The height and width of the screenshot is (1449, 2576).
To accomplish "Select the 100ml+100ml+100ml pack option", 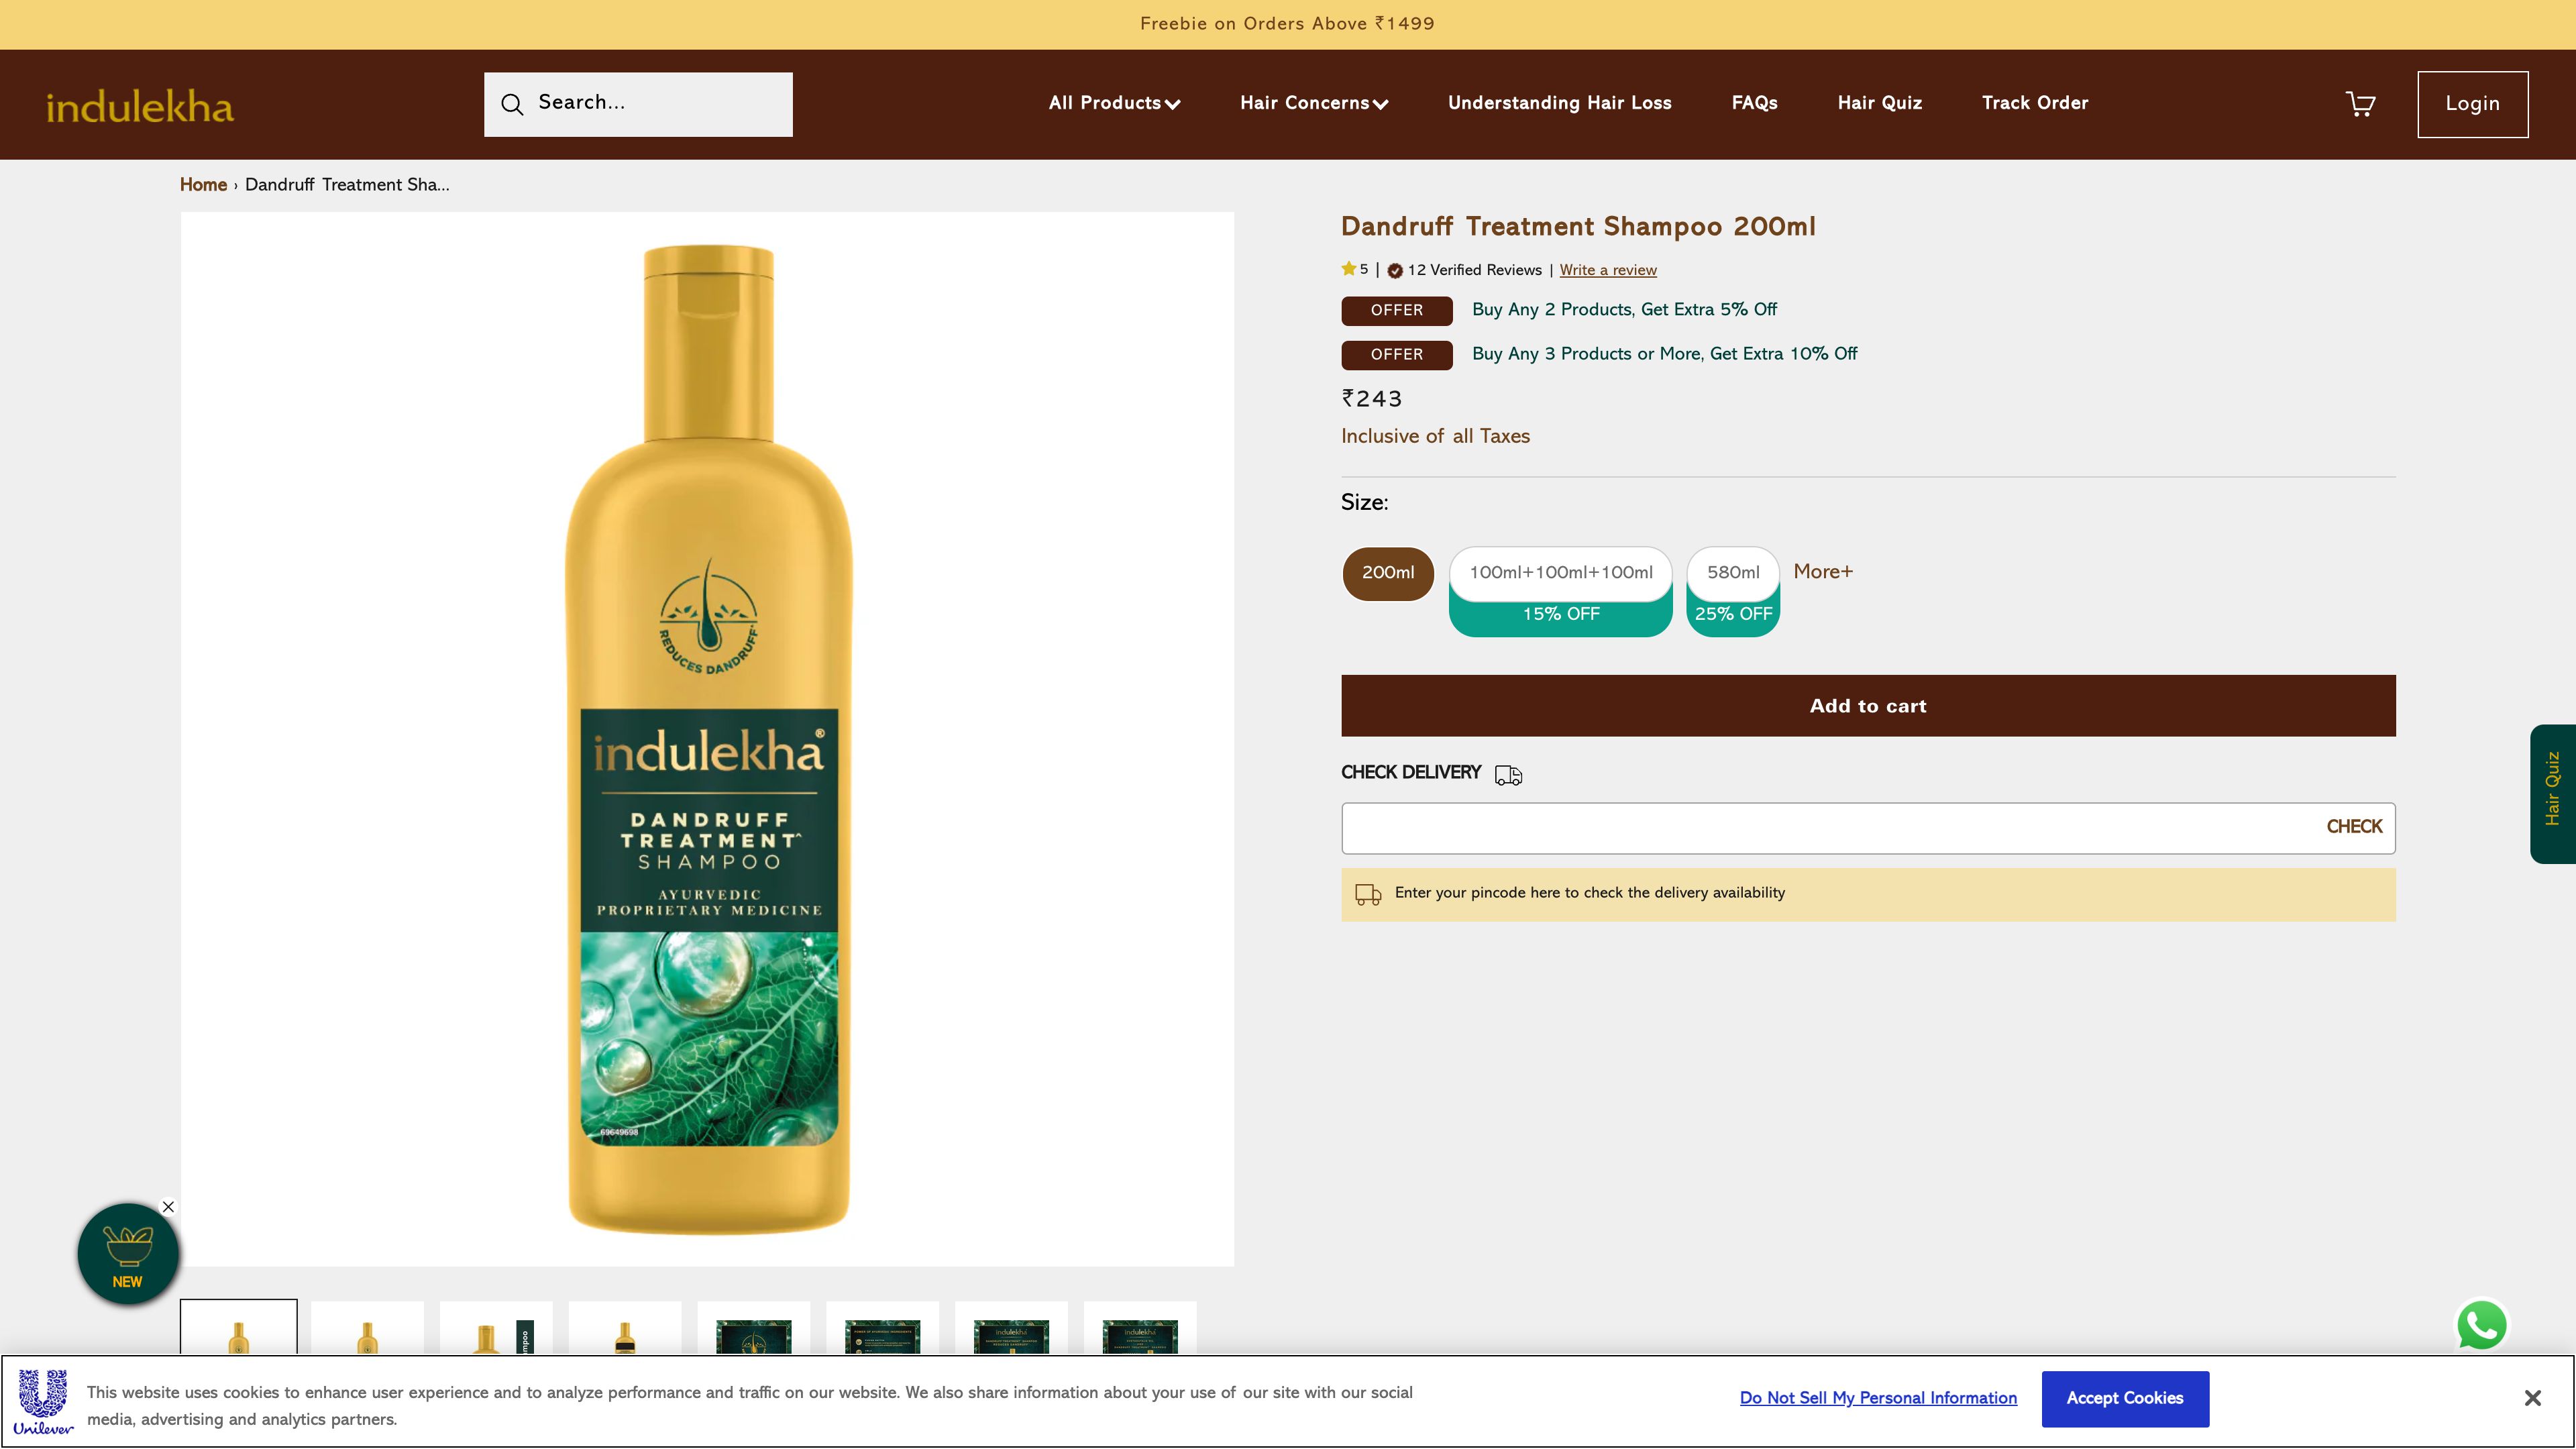I will pos(1560,573).
